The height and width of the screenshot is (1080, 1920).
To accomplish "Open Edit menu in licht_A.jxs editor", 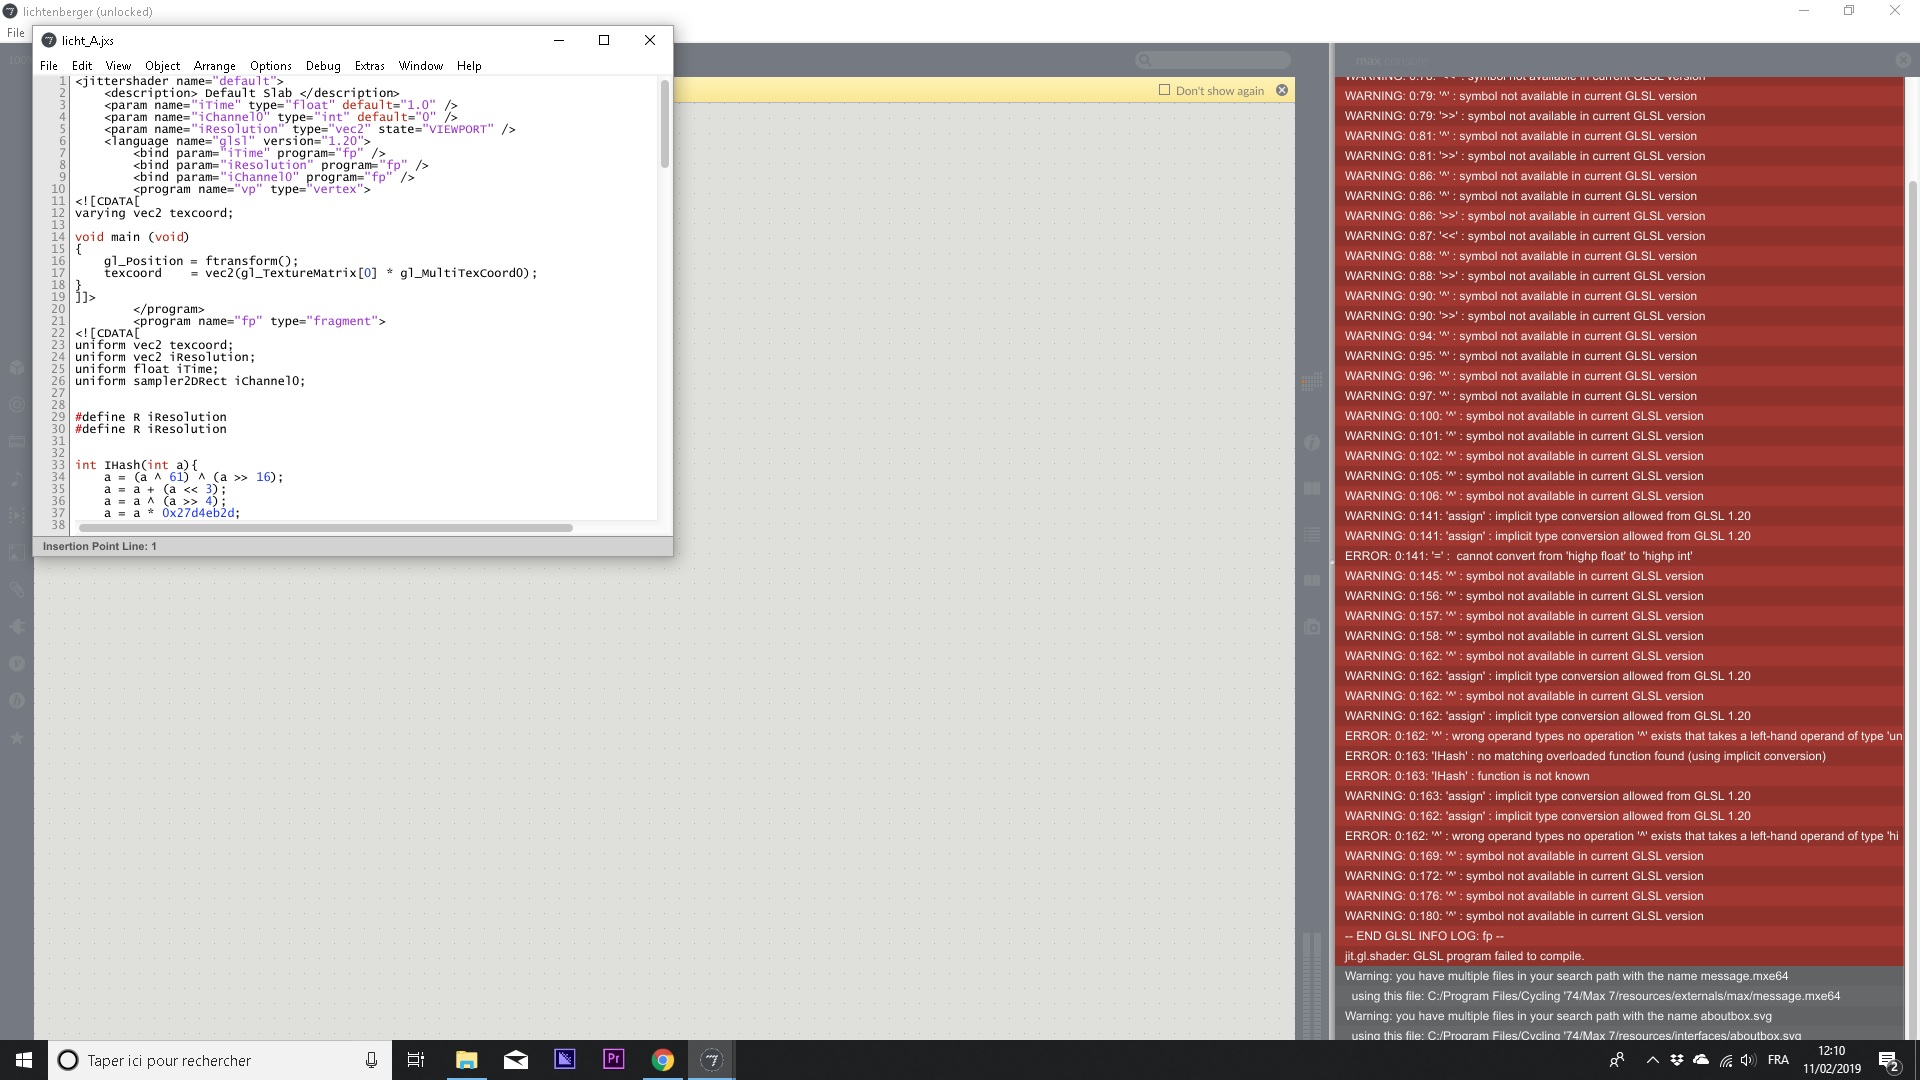I will click(x=82, y=65).
